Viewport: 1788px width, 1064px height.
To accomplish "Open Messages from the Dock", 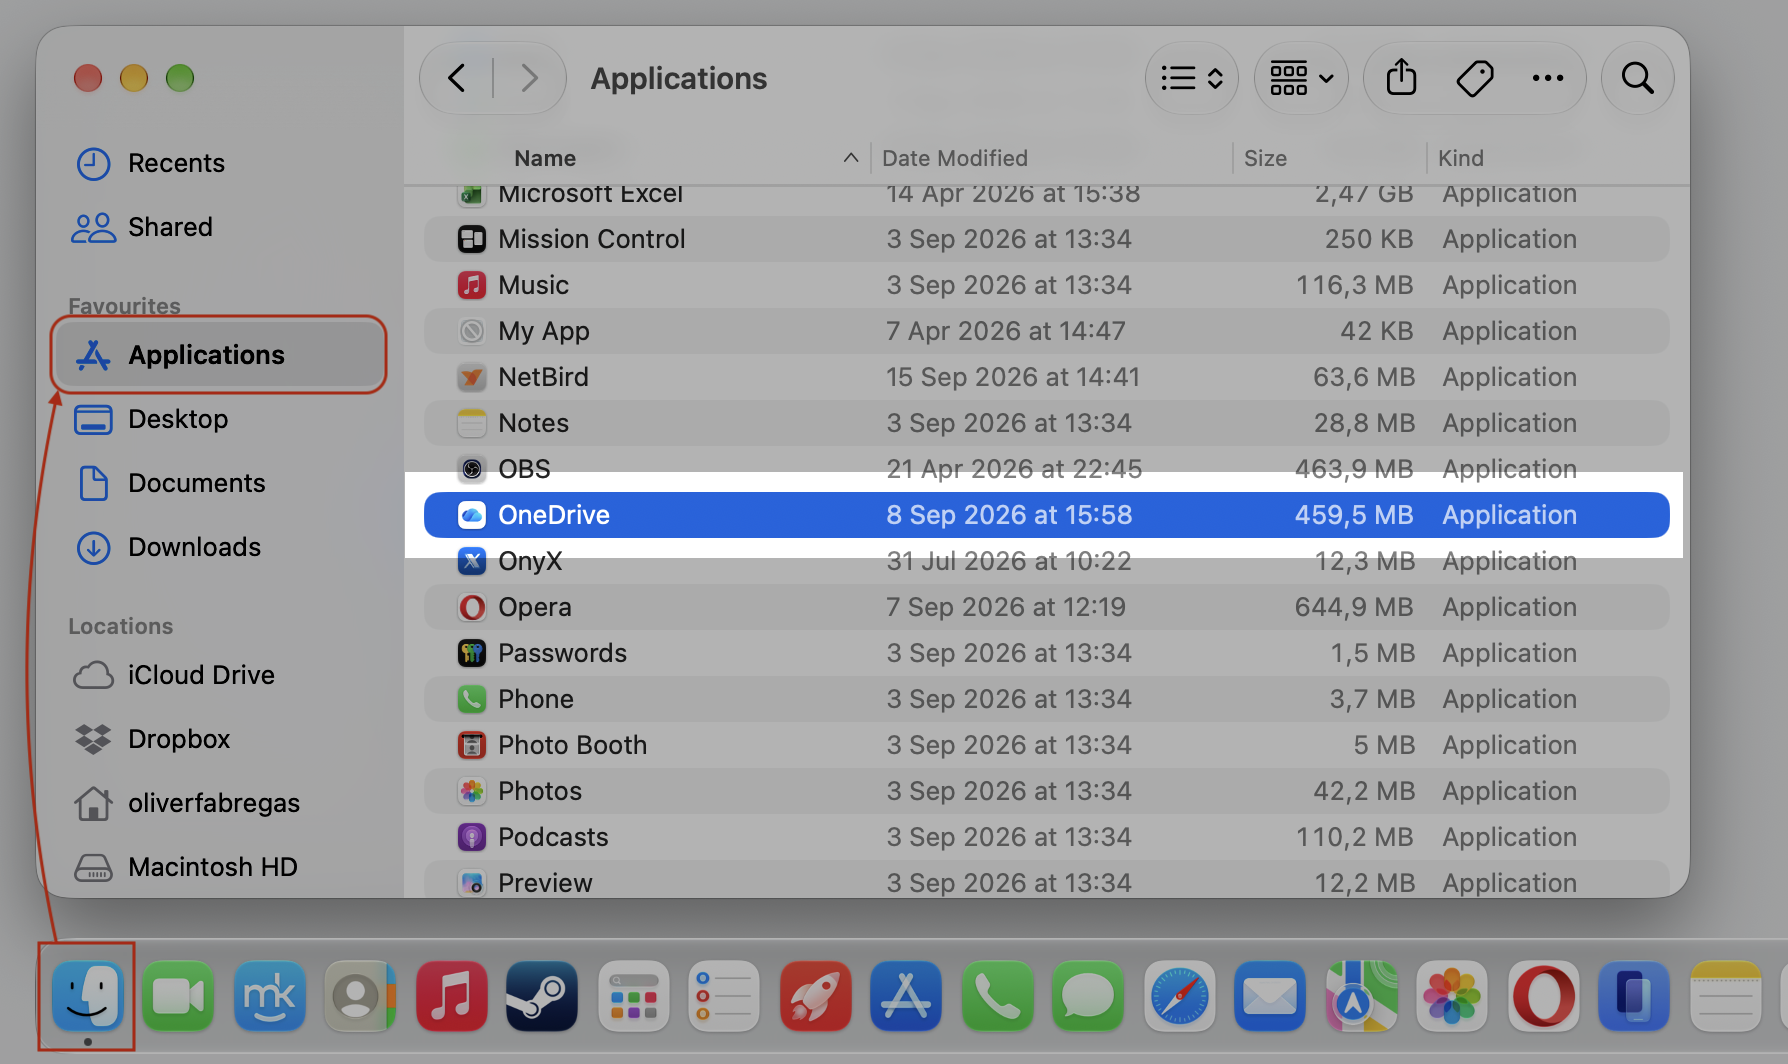I will click(x=1088, y=996).
